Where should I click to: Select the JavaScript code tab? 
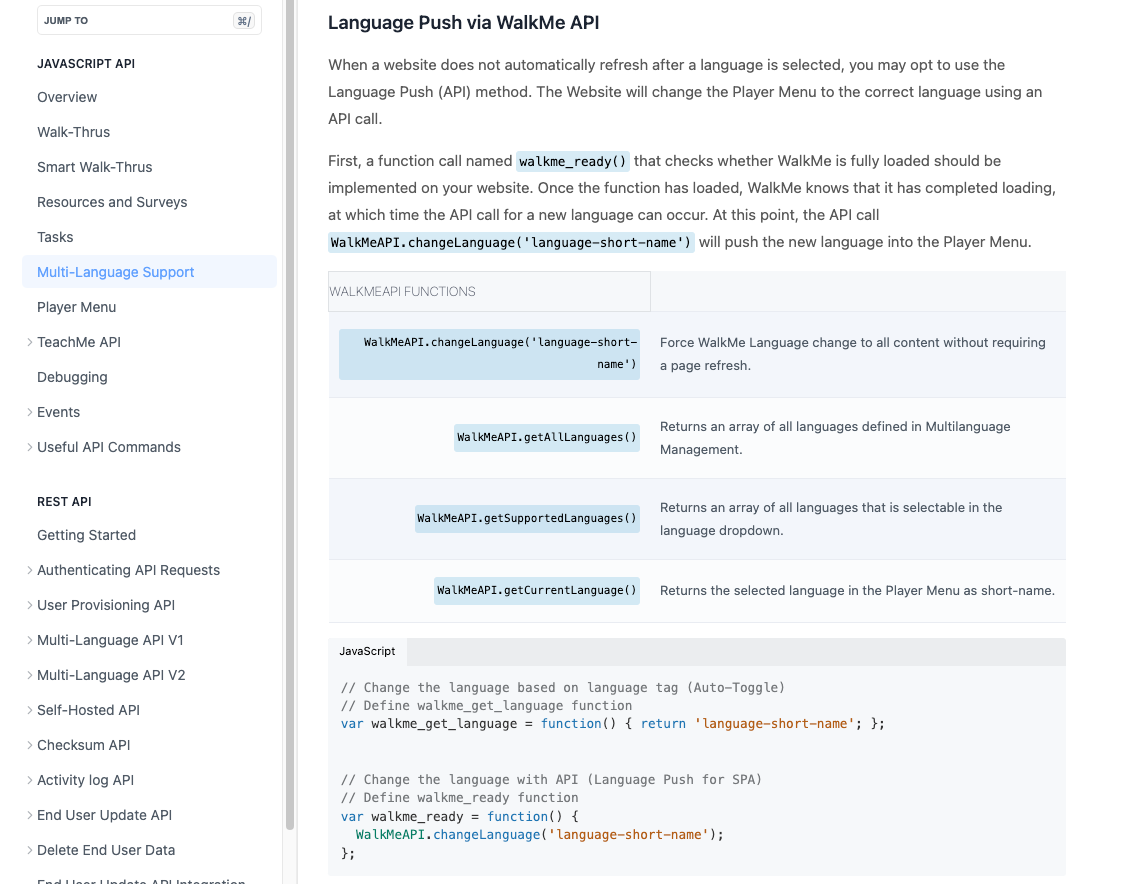click(x=367, y=651)
